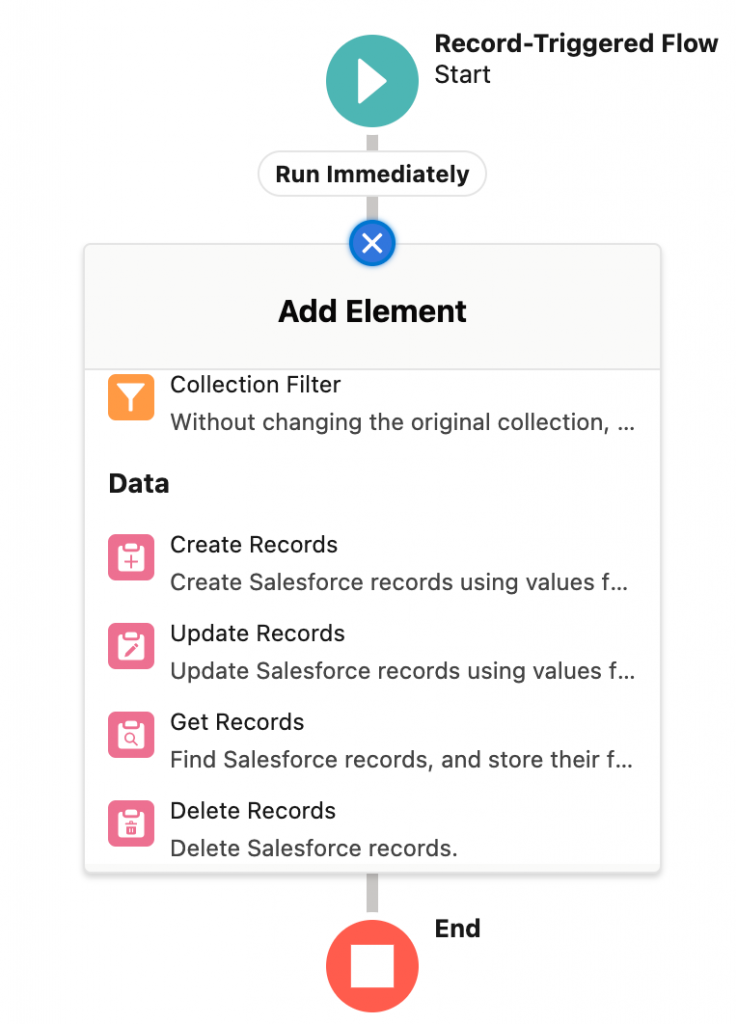Choose "Delete Records" to delete Salesforce records
The image size is (737, 1024).
(x=252, y=811)
